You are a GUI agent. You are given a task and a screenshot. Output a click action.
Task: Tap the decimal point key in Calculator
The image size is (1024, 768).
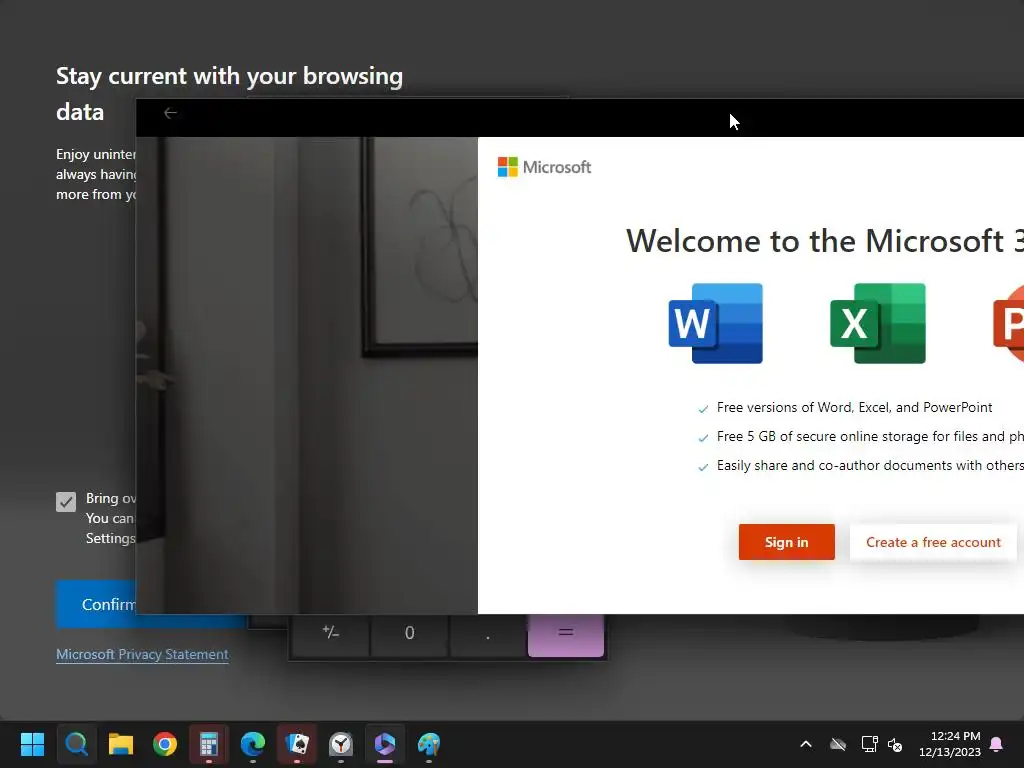pyautogui.click(x=488, y=632)
